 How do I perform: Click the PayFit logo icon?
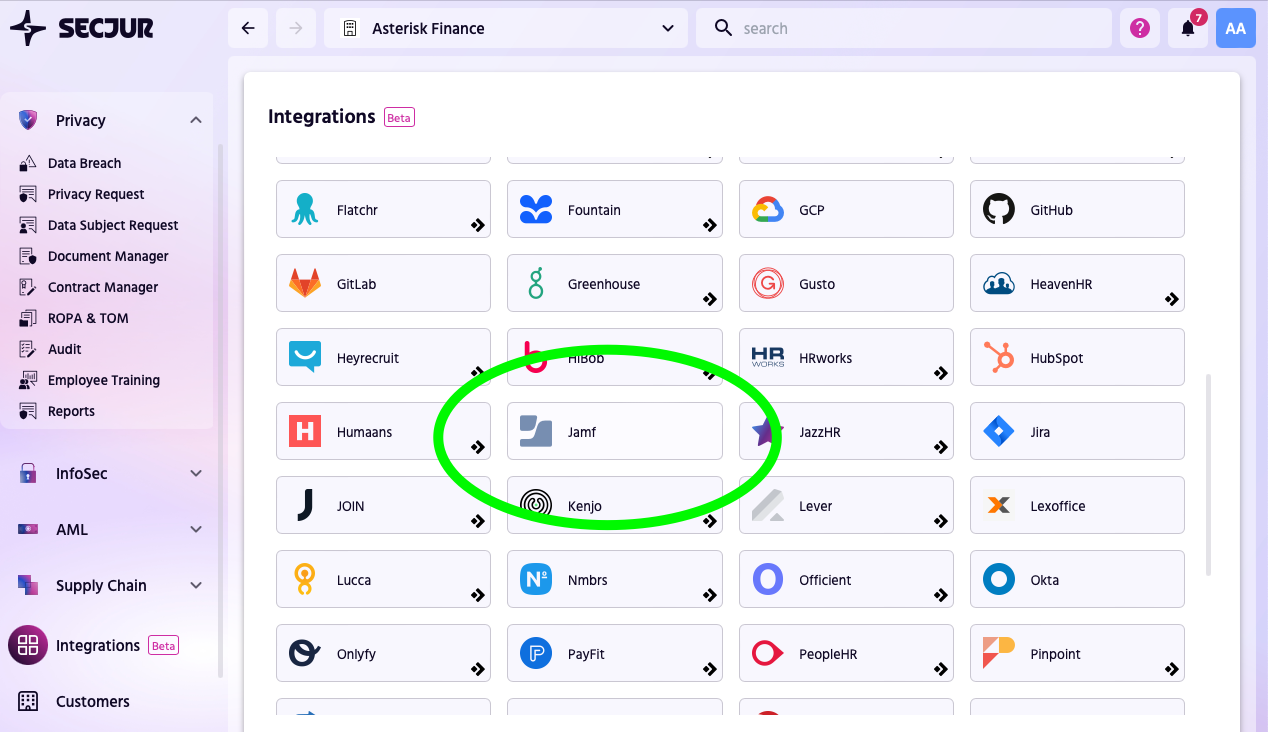point(536,654)
